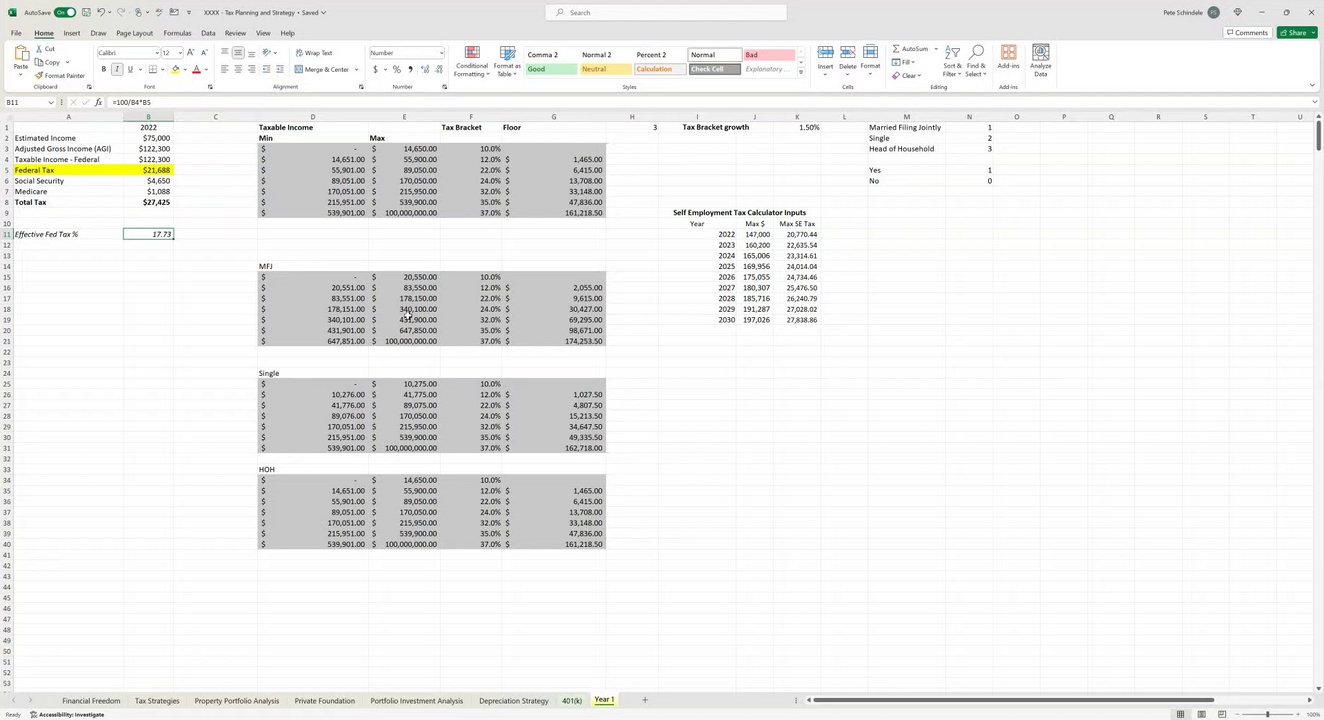The image size is (1324, 720).
Task: Apply the Check Cell style
Action: (714, 69)
